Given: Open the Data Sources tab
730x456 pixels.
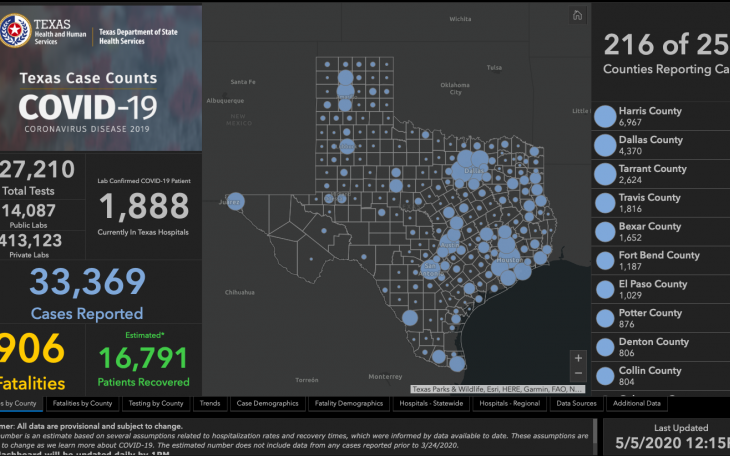Looking at the screenshot, I should [576, 404].
